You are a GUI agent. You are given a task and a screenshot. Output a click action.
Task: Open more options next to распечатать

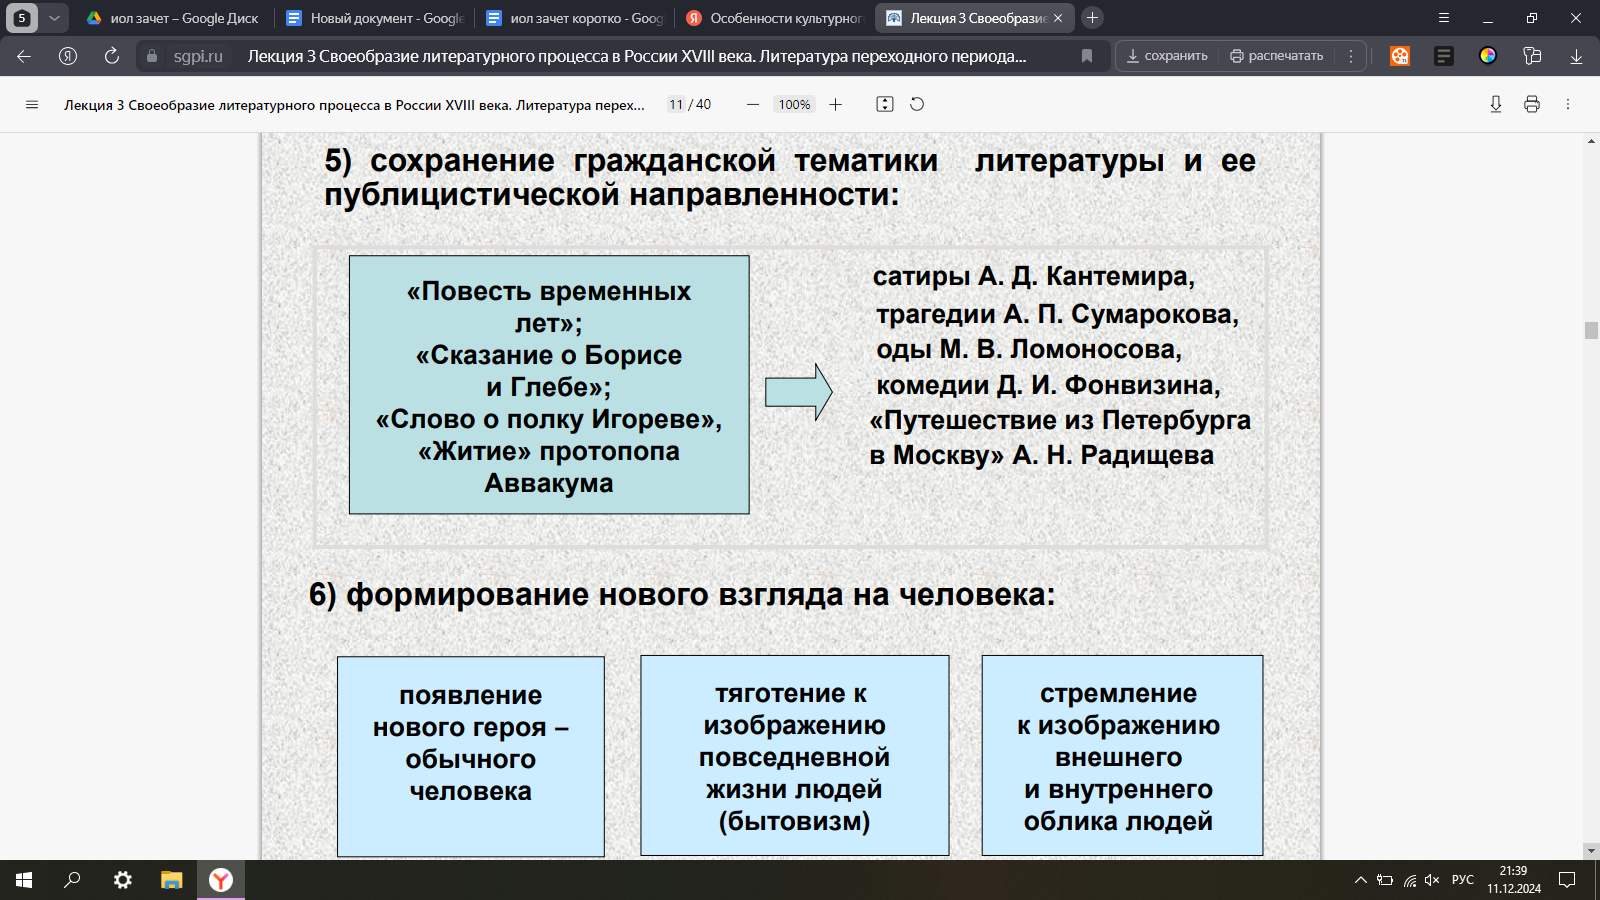pos(1351,56)
